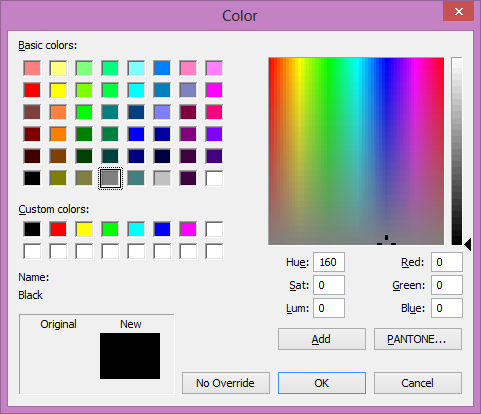Click the highlighted gray swatch in Basic colors
Viewport: 481px width, 414px height.
pyautogui.click(x=110, y=178)
